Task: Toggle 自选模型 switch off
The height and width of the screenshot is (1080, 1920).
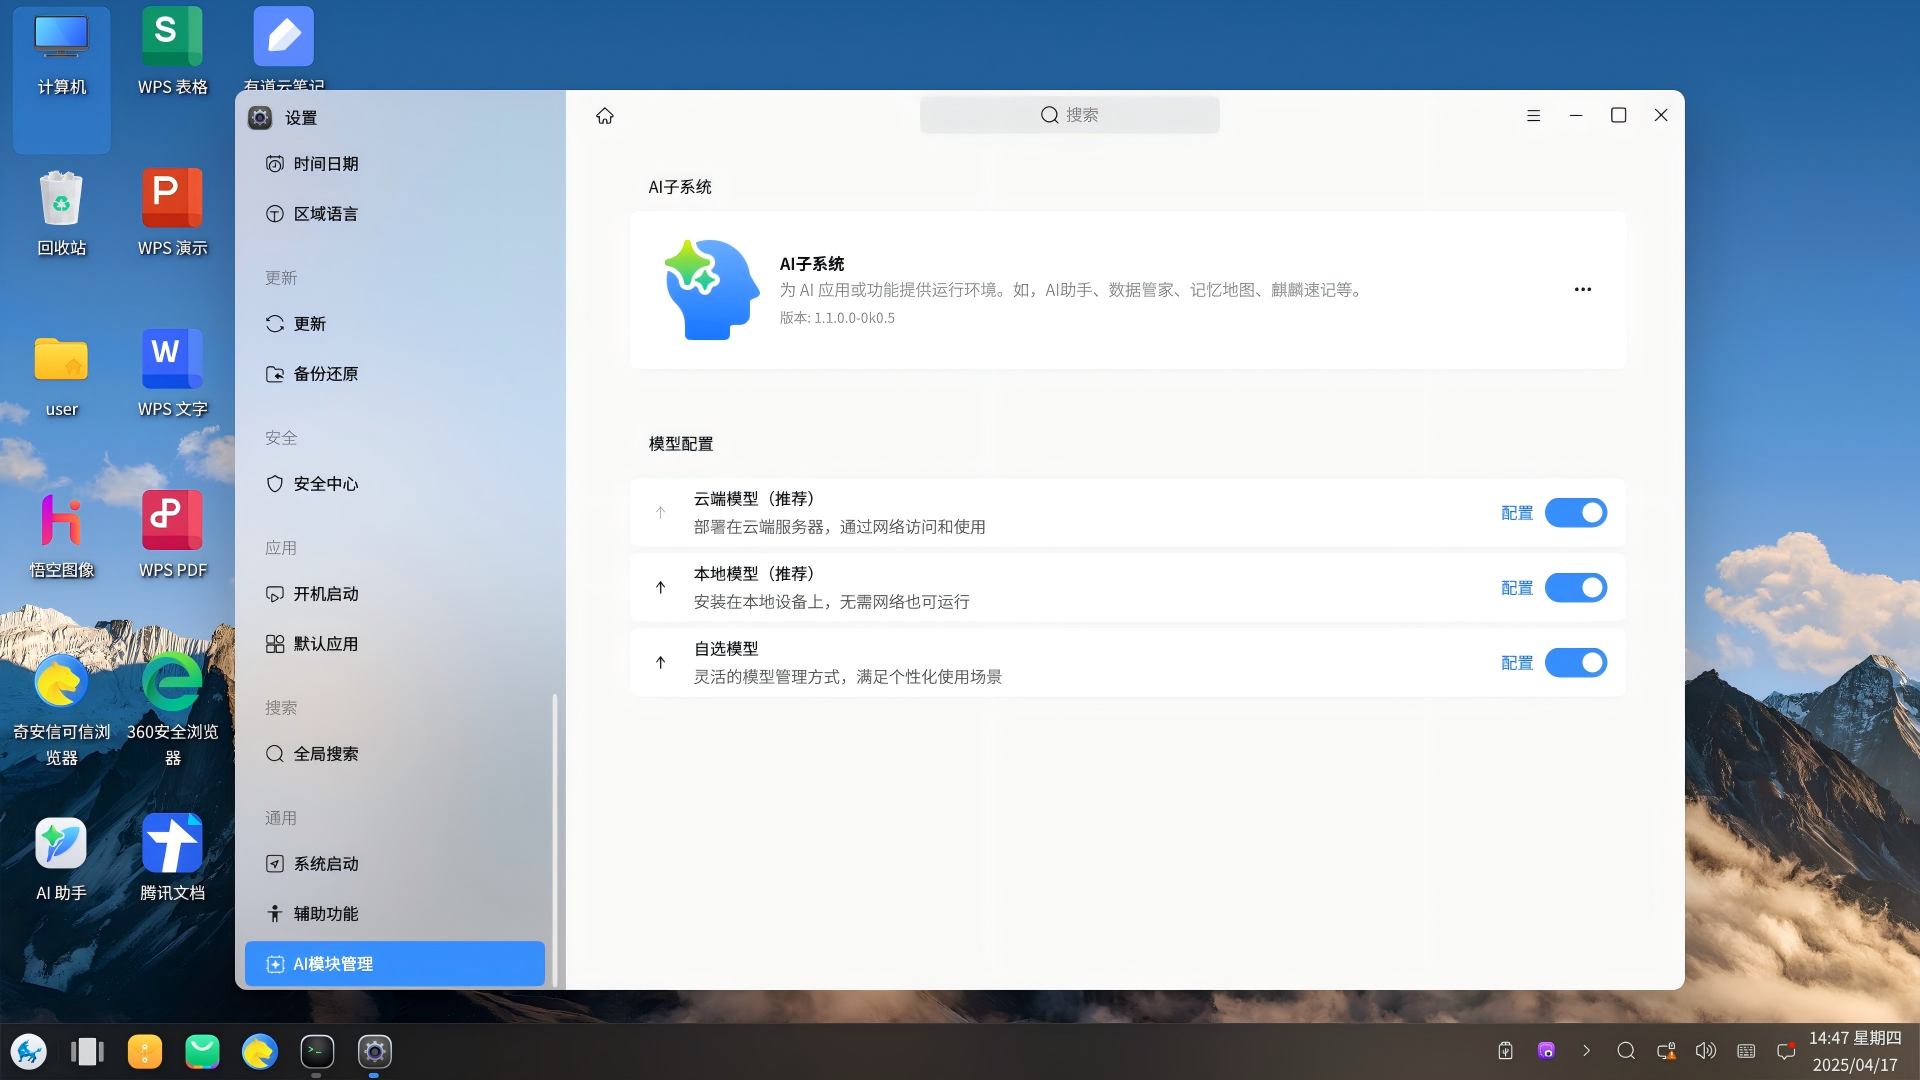Action: click(1576, 663)
